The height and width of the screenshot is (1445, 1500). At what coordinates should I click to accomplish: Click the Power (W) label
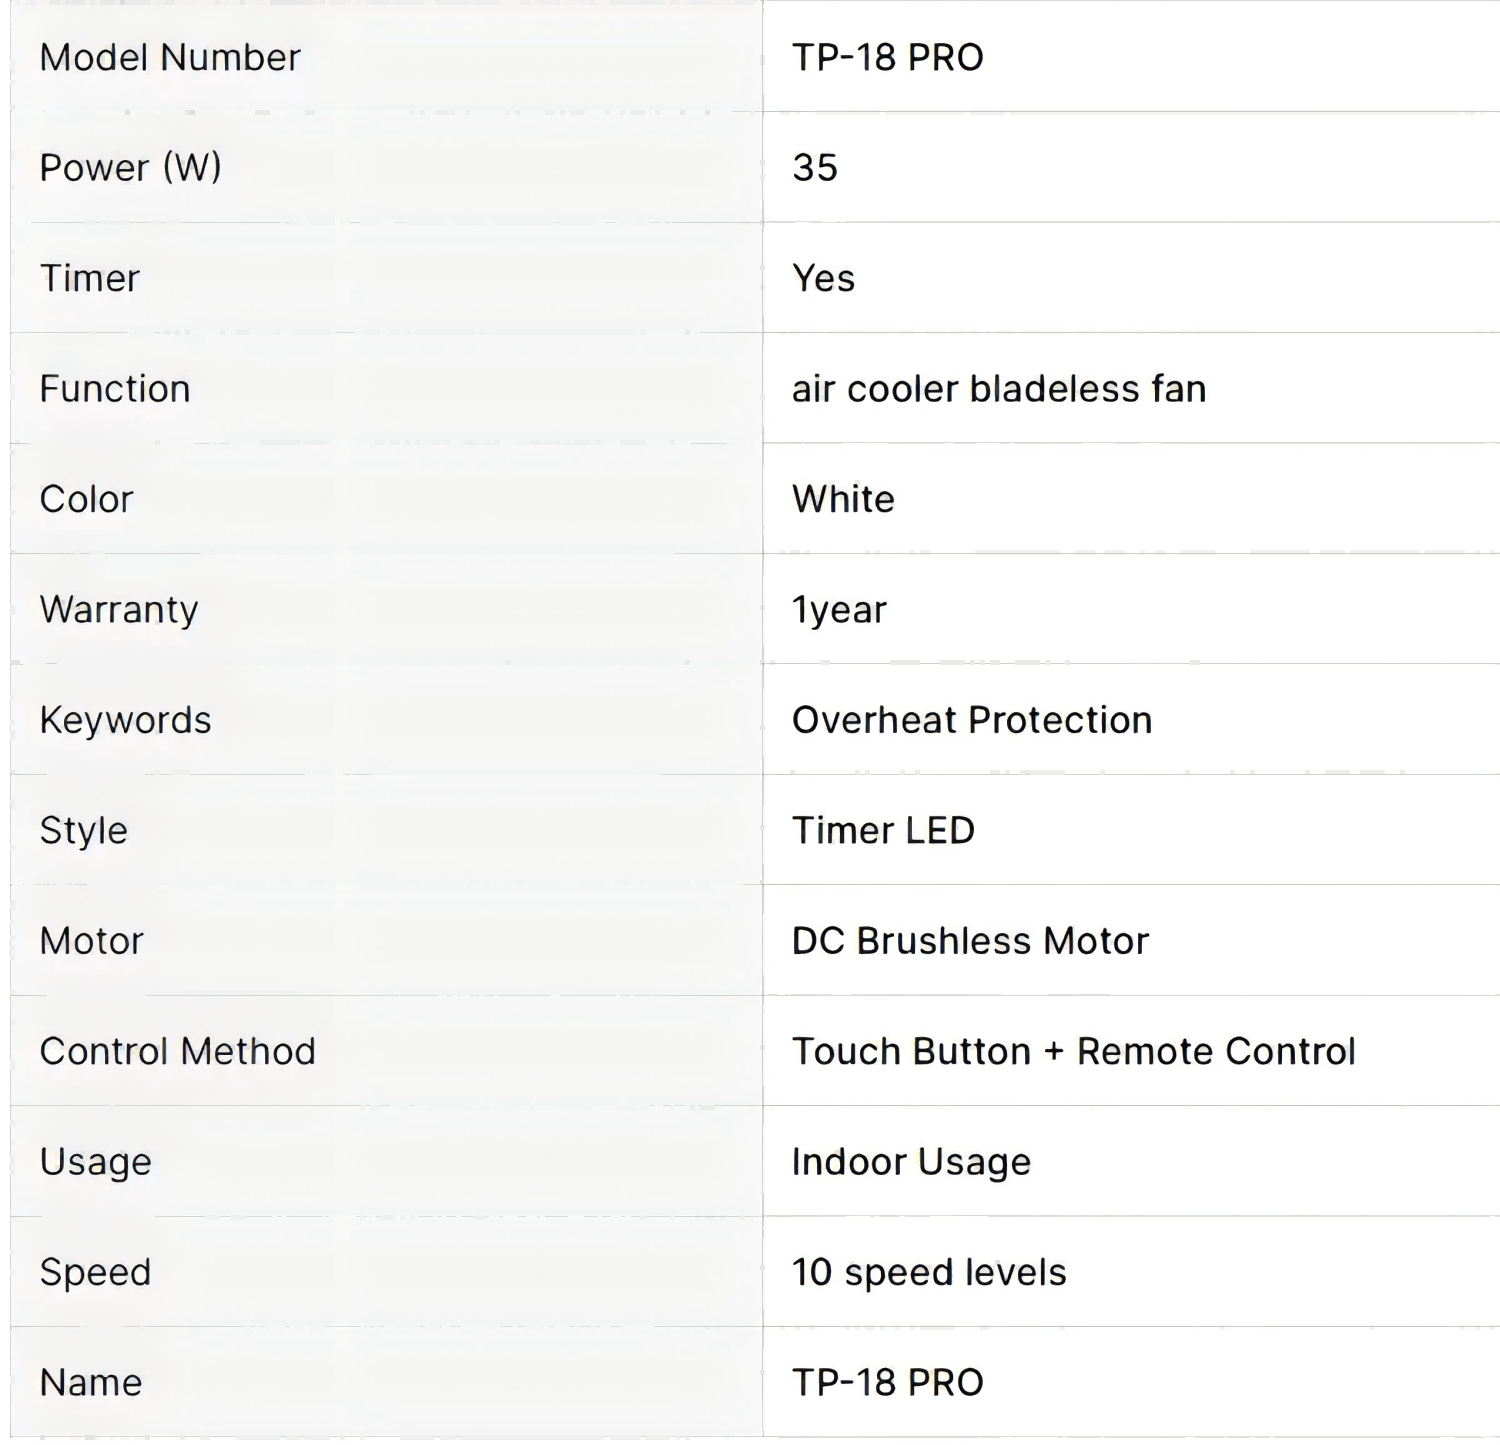(x=130, y=167)
